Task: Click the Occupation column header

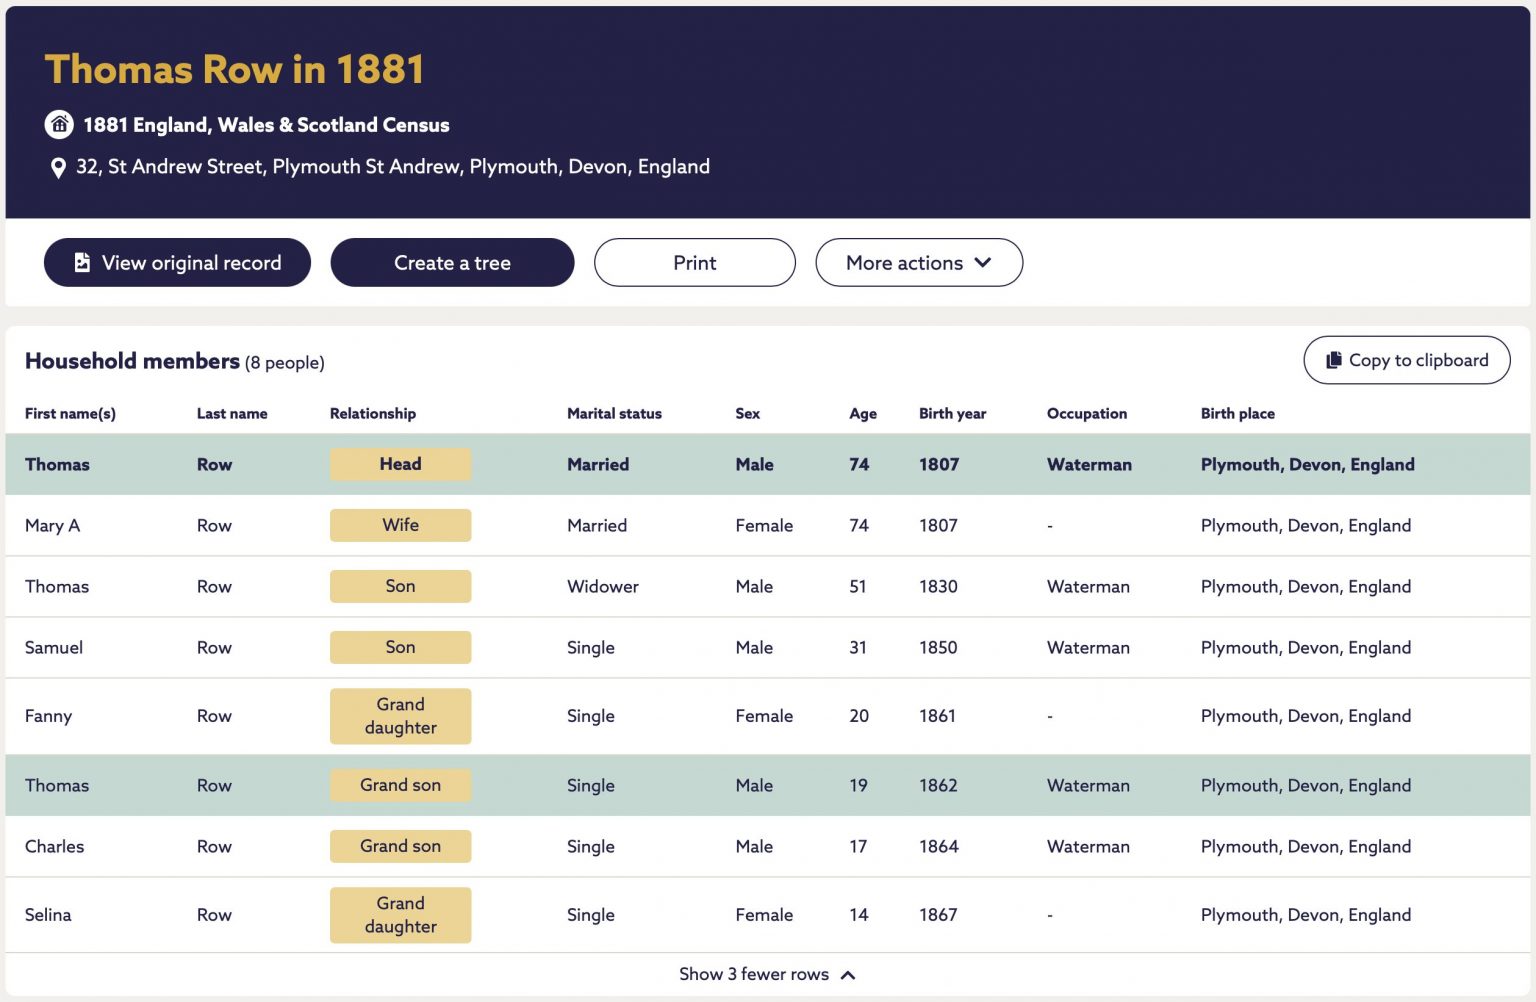Action: tap(1087, 413)
